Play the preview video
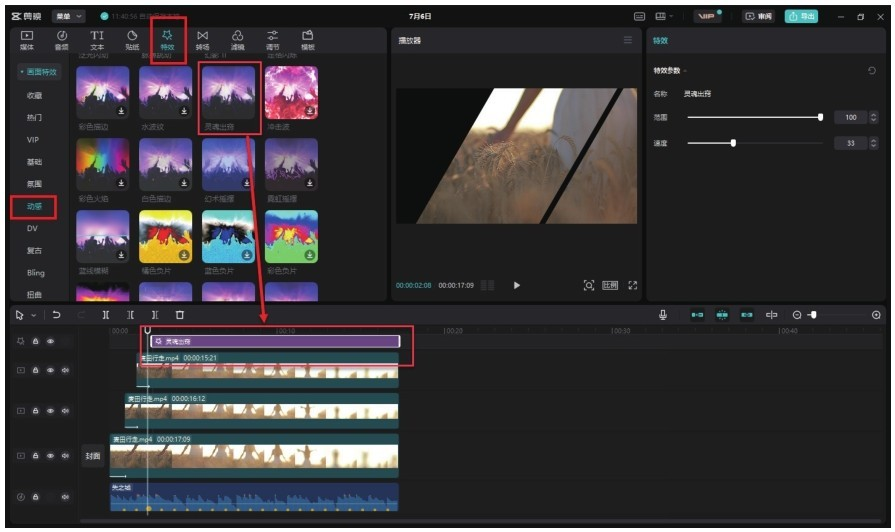895x532 pixels. click(517, 285)
